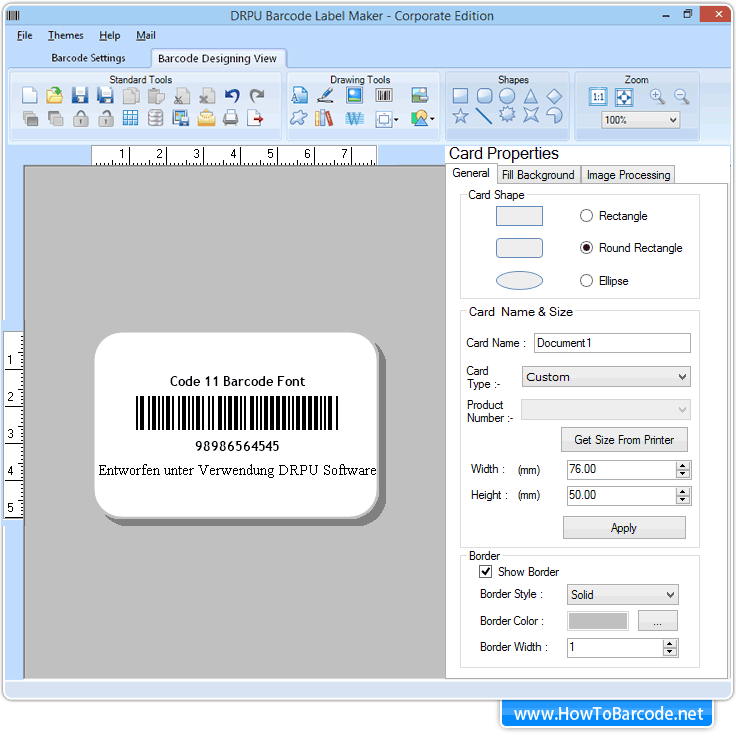Decrease the Height value stepper
736x734 pixels.
683,499
